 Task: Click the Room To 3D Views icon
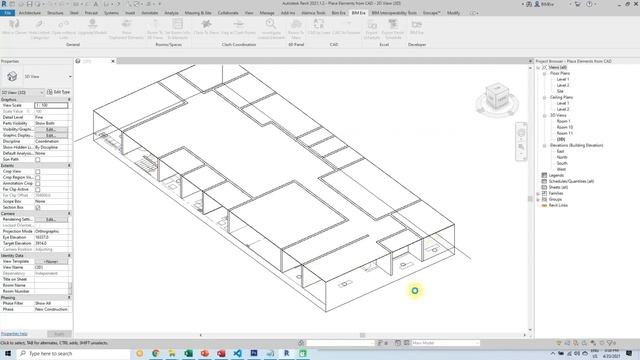[x=155, y=24]
